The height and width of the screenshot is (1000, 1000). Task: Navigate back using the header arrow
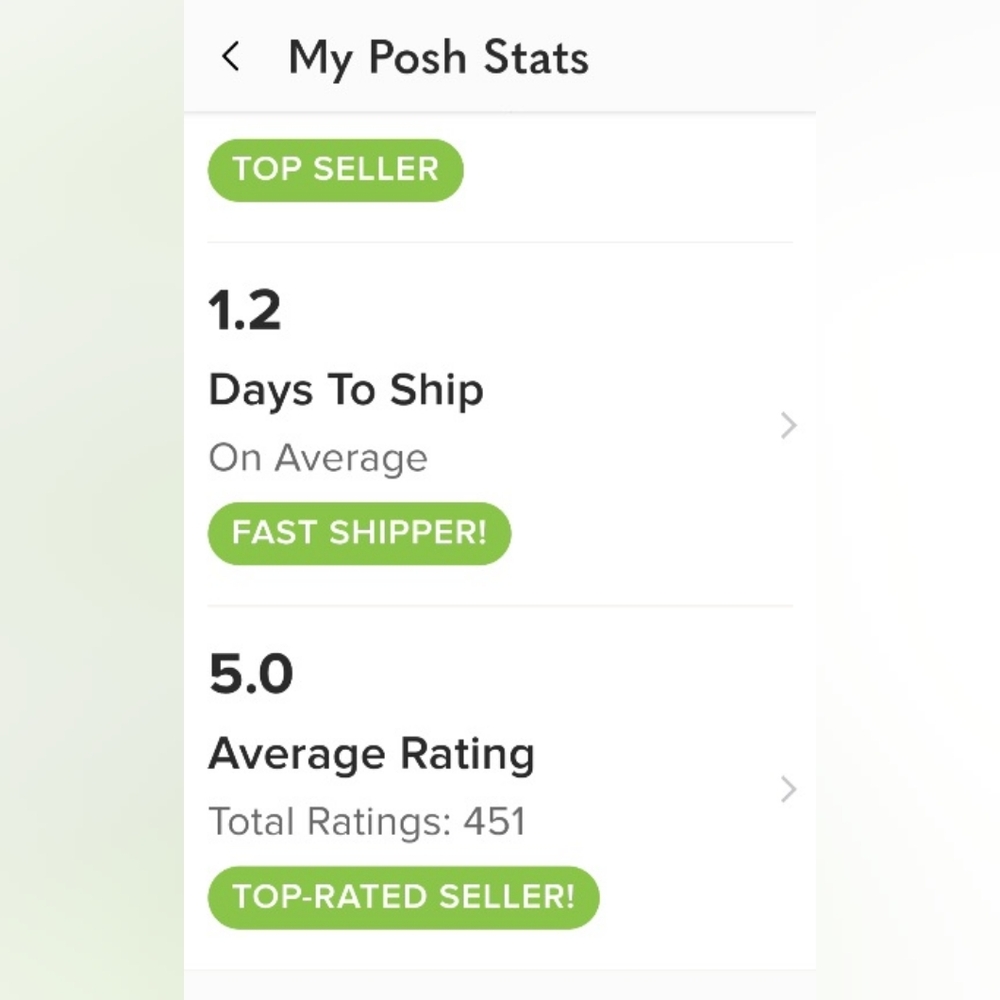(231, 57)
